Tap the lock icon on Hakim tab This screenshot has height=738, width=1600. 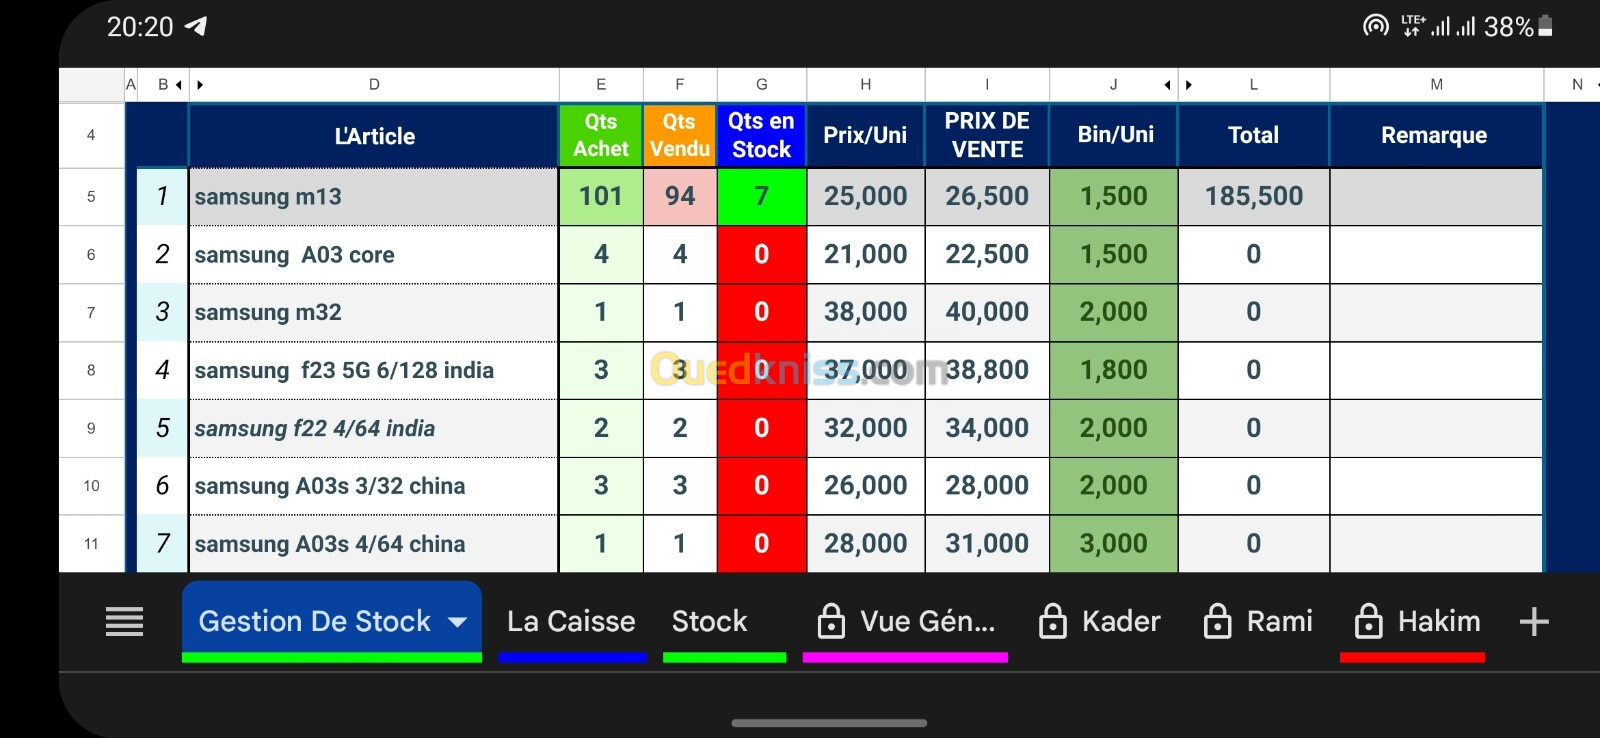(x=1368, y=621)
